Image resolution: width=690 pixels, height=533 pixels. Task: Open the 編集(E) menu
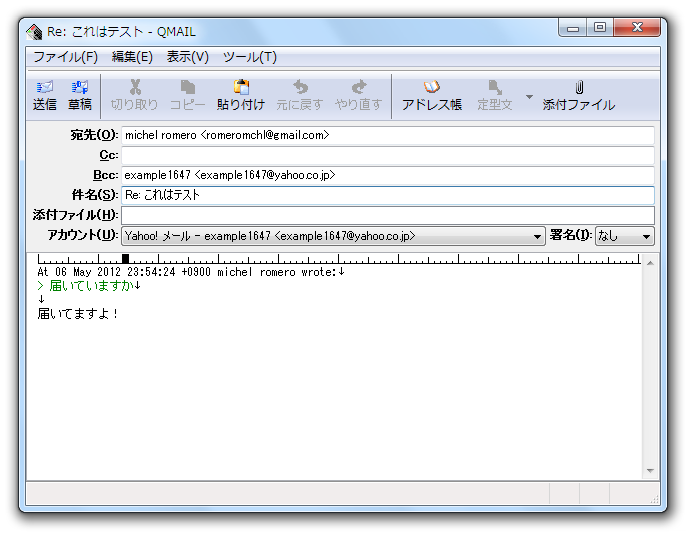tap(132, 57)
